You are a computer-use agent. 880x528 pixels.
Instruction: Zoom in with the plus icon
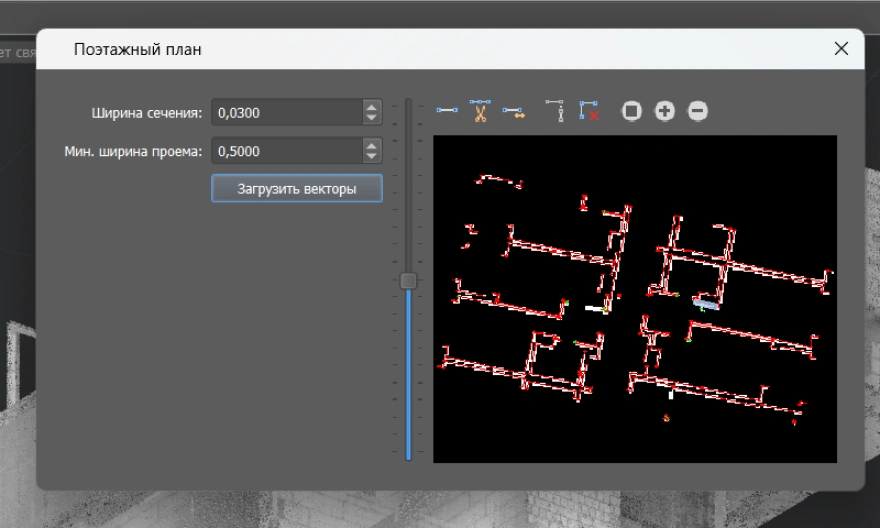pyautogui.click(x=665, y=111)
